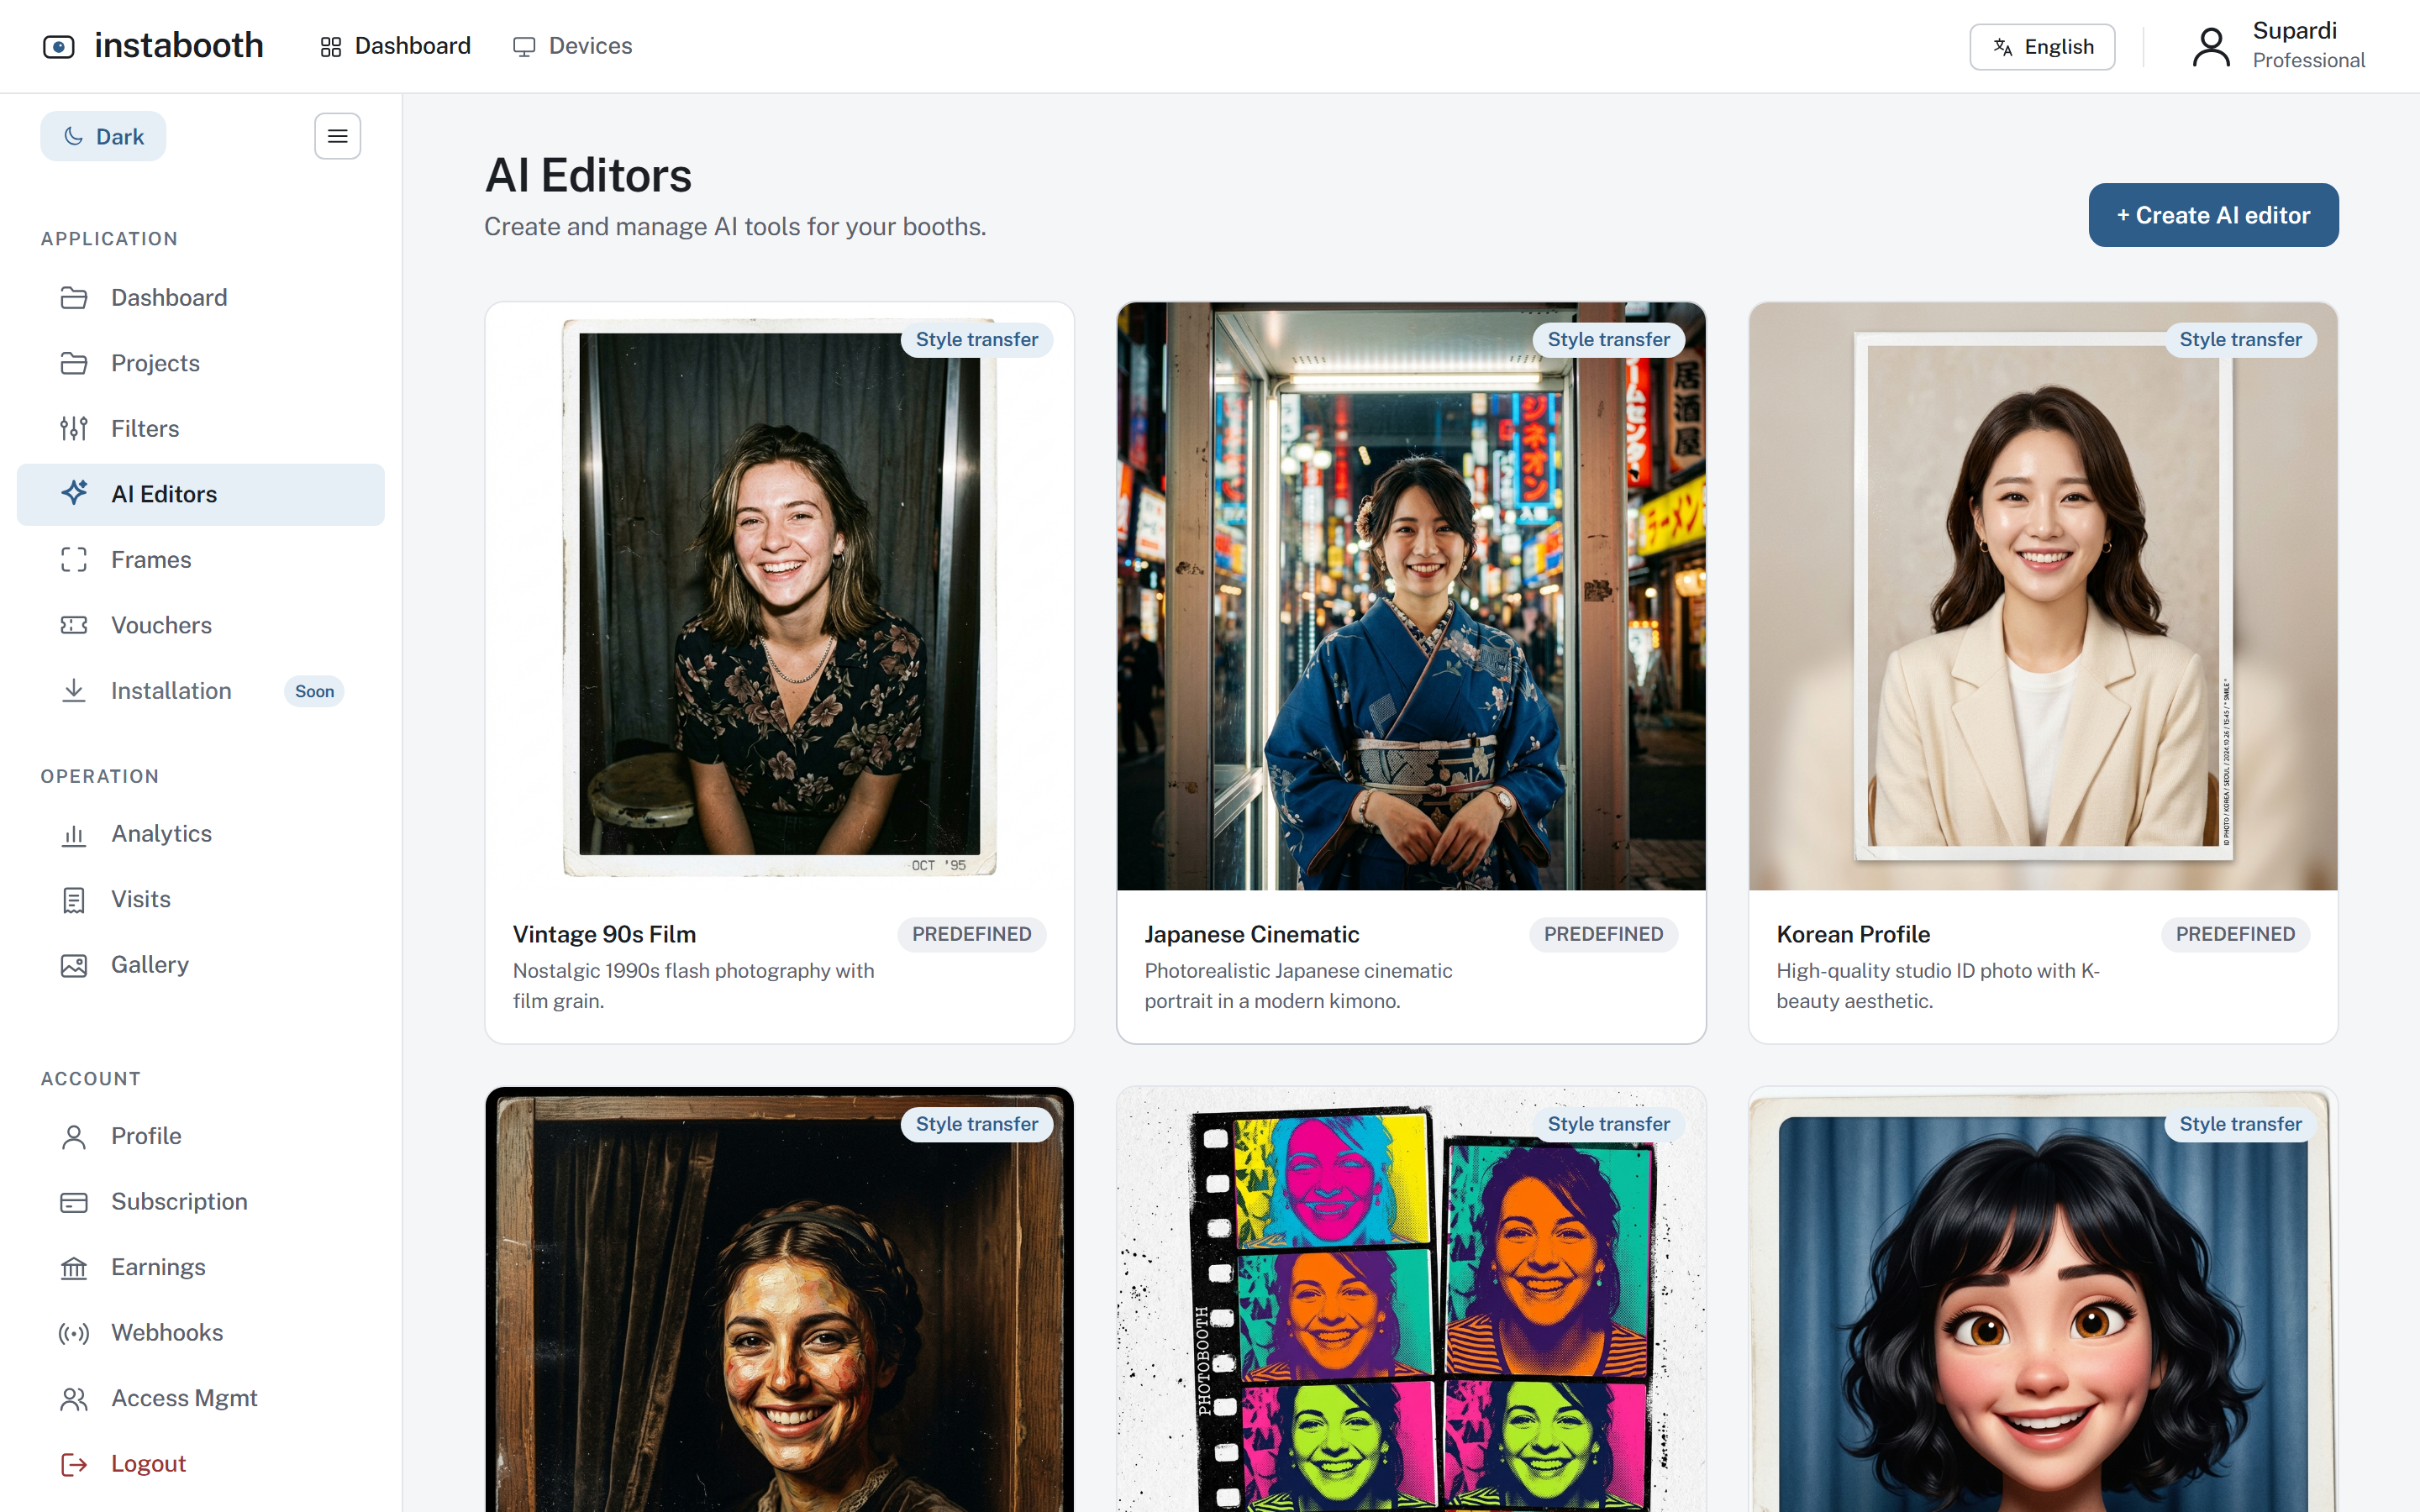The height and width of the screenshot is (1512, 2420).
Task: Open Vouchers in the sidebar
Action: click(201, 625)
